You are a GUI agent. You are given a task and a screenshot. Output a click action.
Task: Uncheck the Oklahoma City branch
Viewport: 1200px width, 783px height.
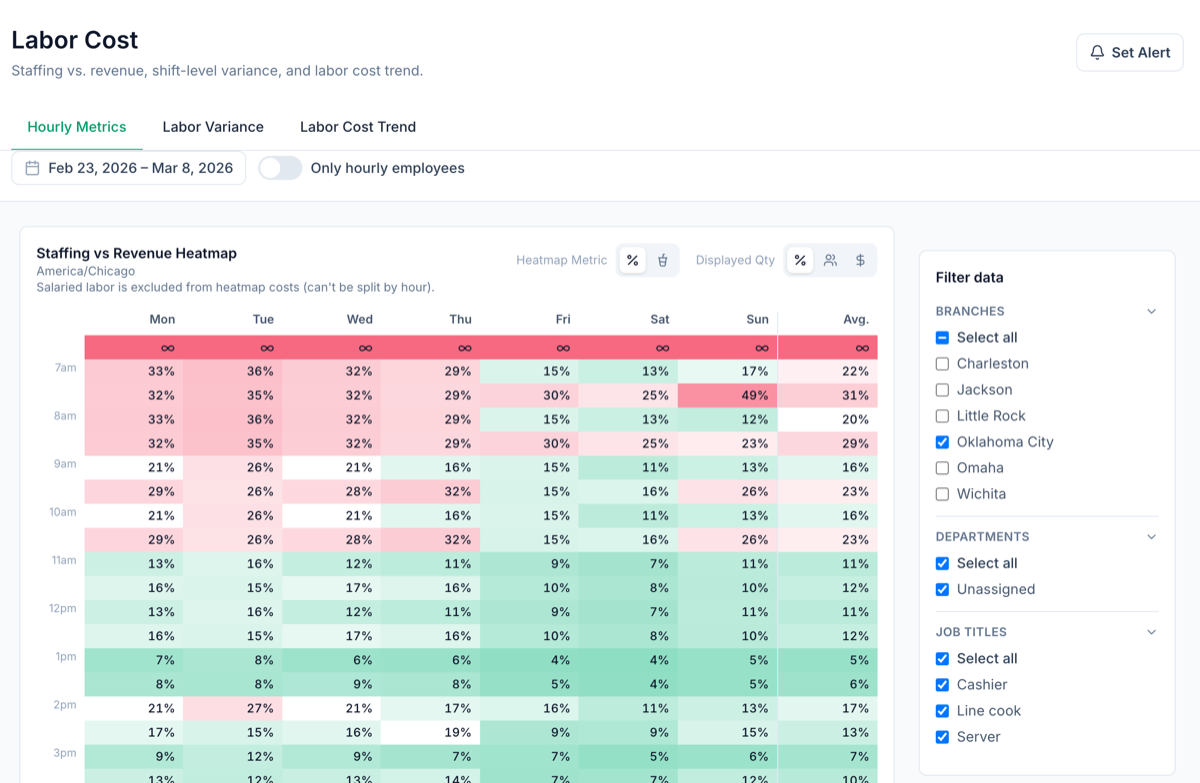pyautogui.click(x=942, y=442)
